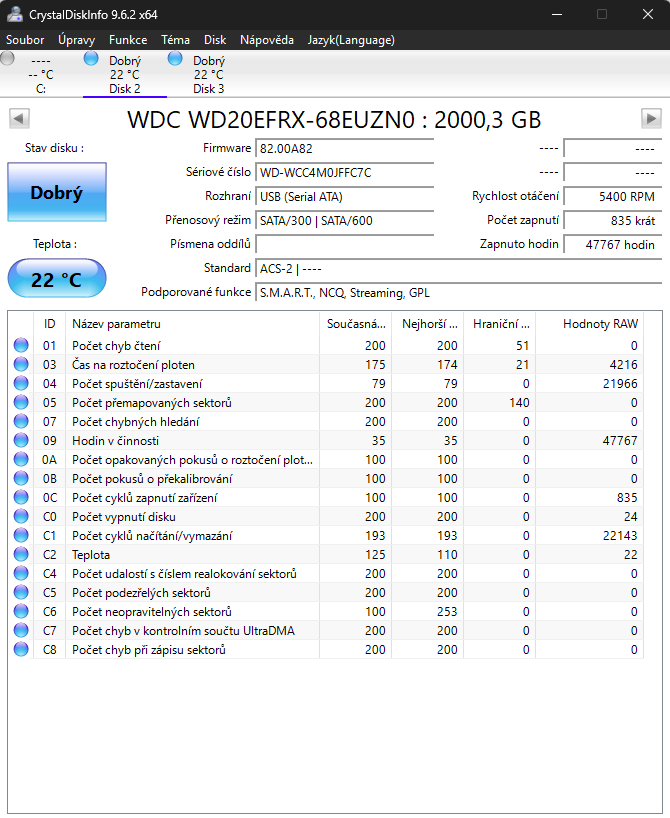Screen dimensions: 670x818
Task: Select the Počet chyb čtení row
Action: point(326,345)
